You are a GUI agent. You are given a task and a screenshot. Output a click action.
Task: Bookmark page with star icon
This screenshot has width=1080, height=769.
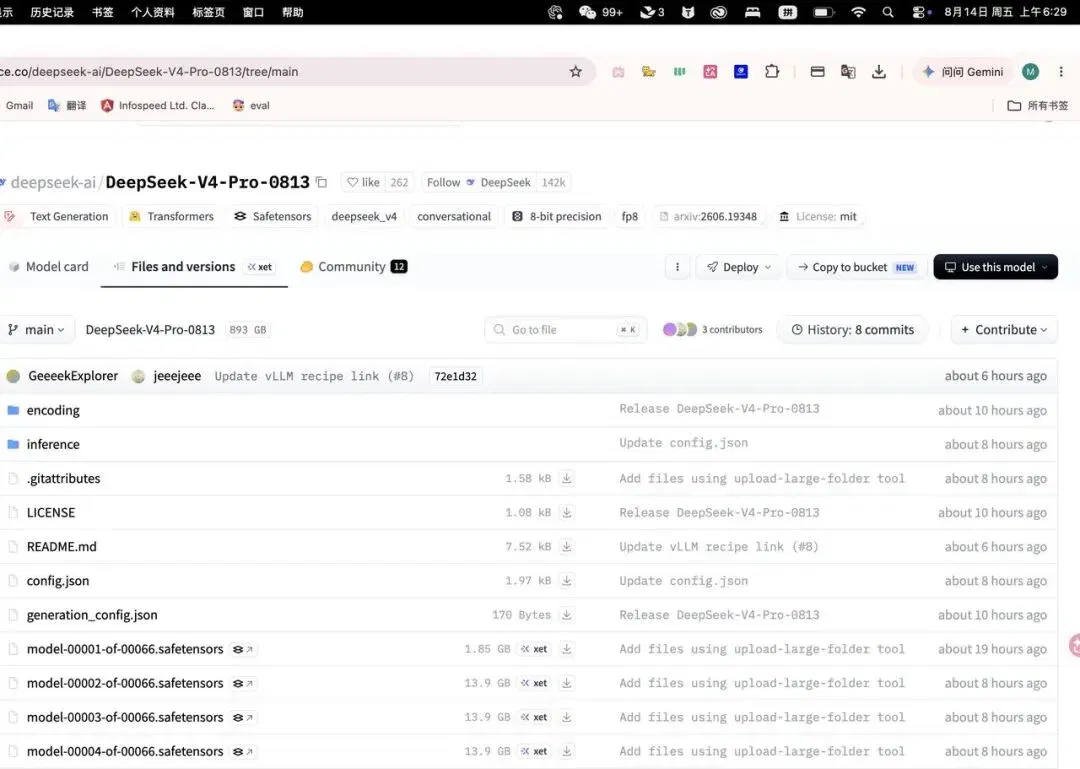click(576, 72)
